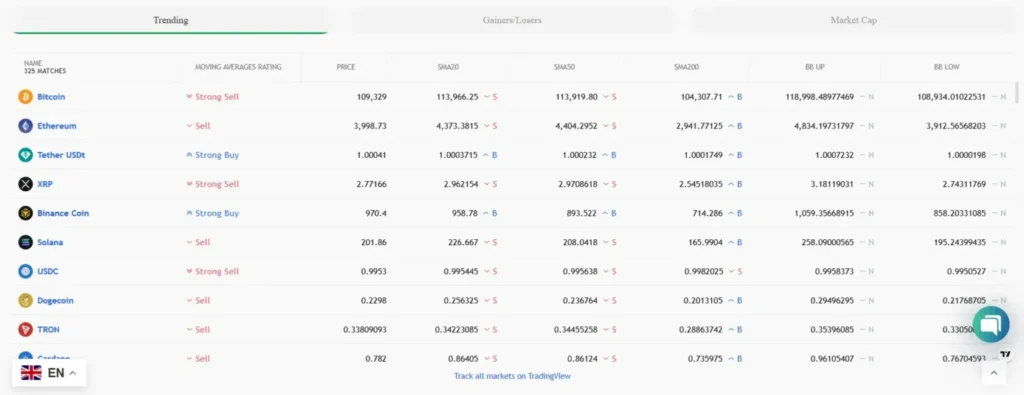
Task: Sort by the Price column header
Action: point(346,67)
